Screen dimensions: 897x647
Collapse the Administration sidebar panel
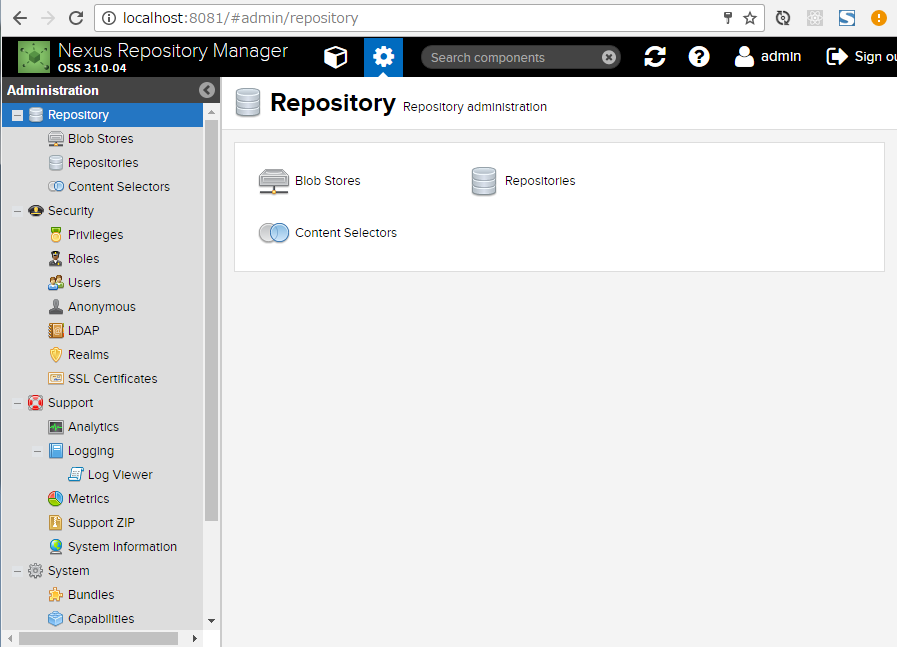click(206, 90)
